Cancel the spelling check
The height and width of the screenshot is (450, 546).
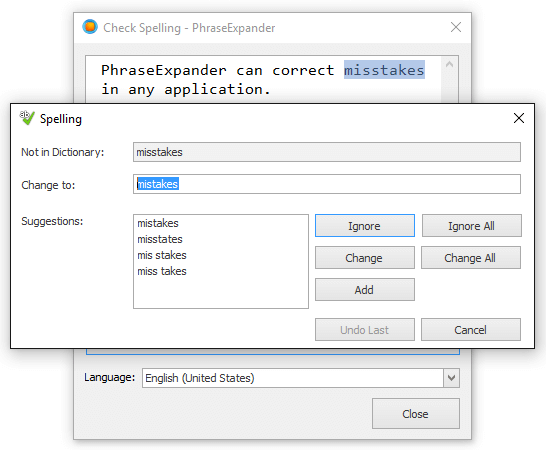point(471,329)
